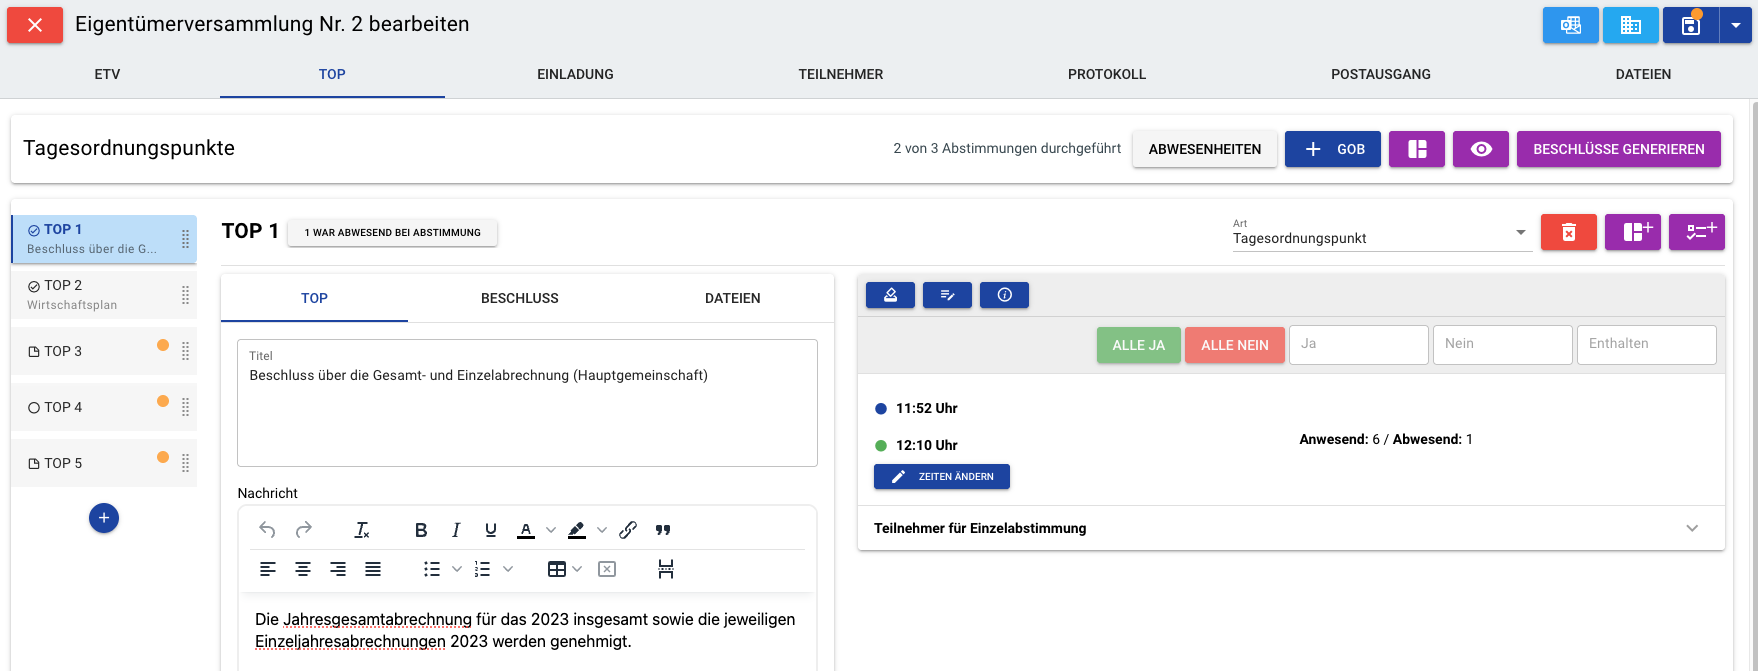Click the purple layout template icon button

click(x=1417, y=149)
